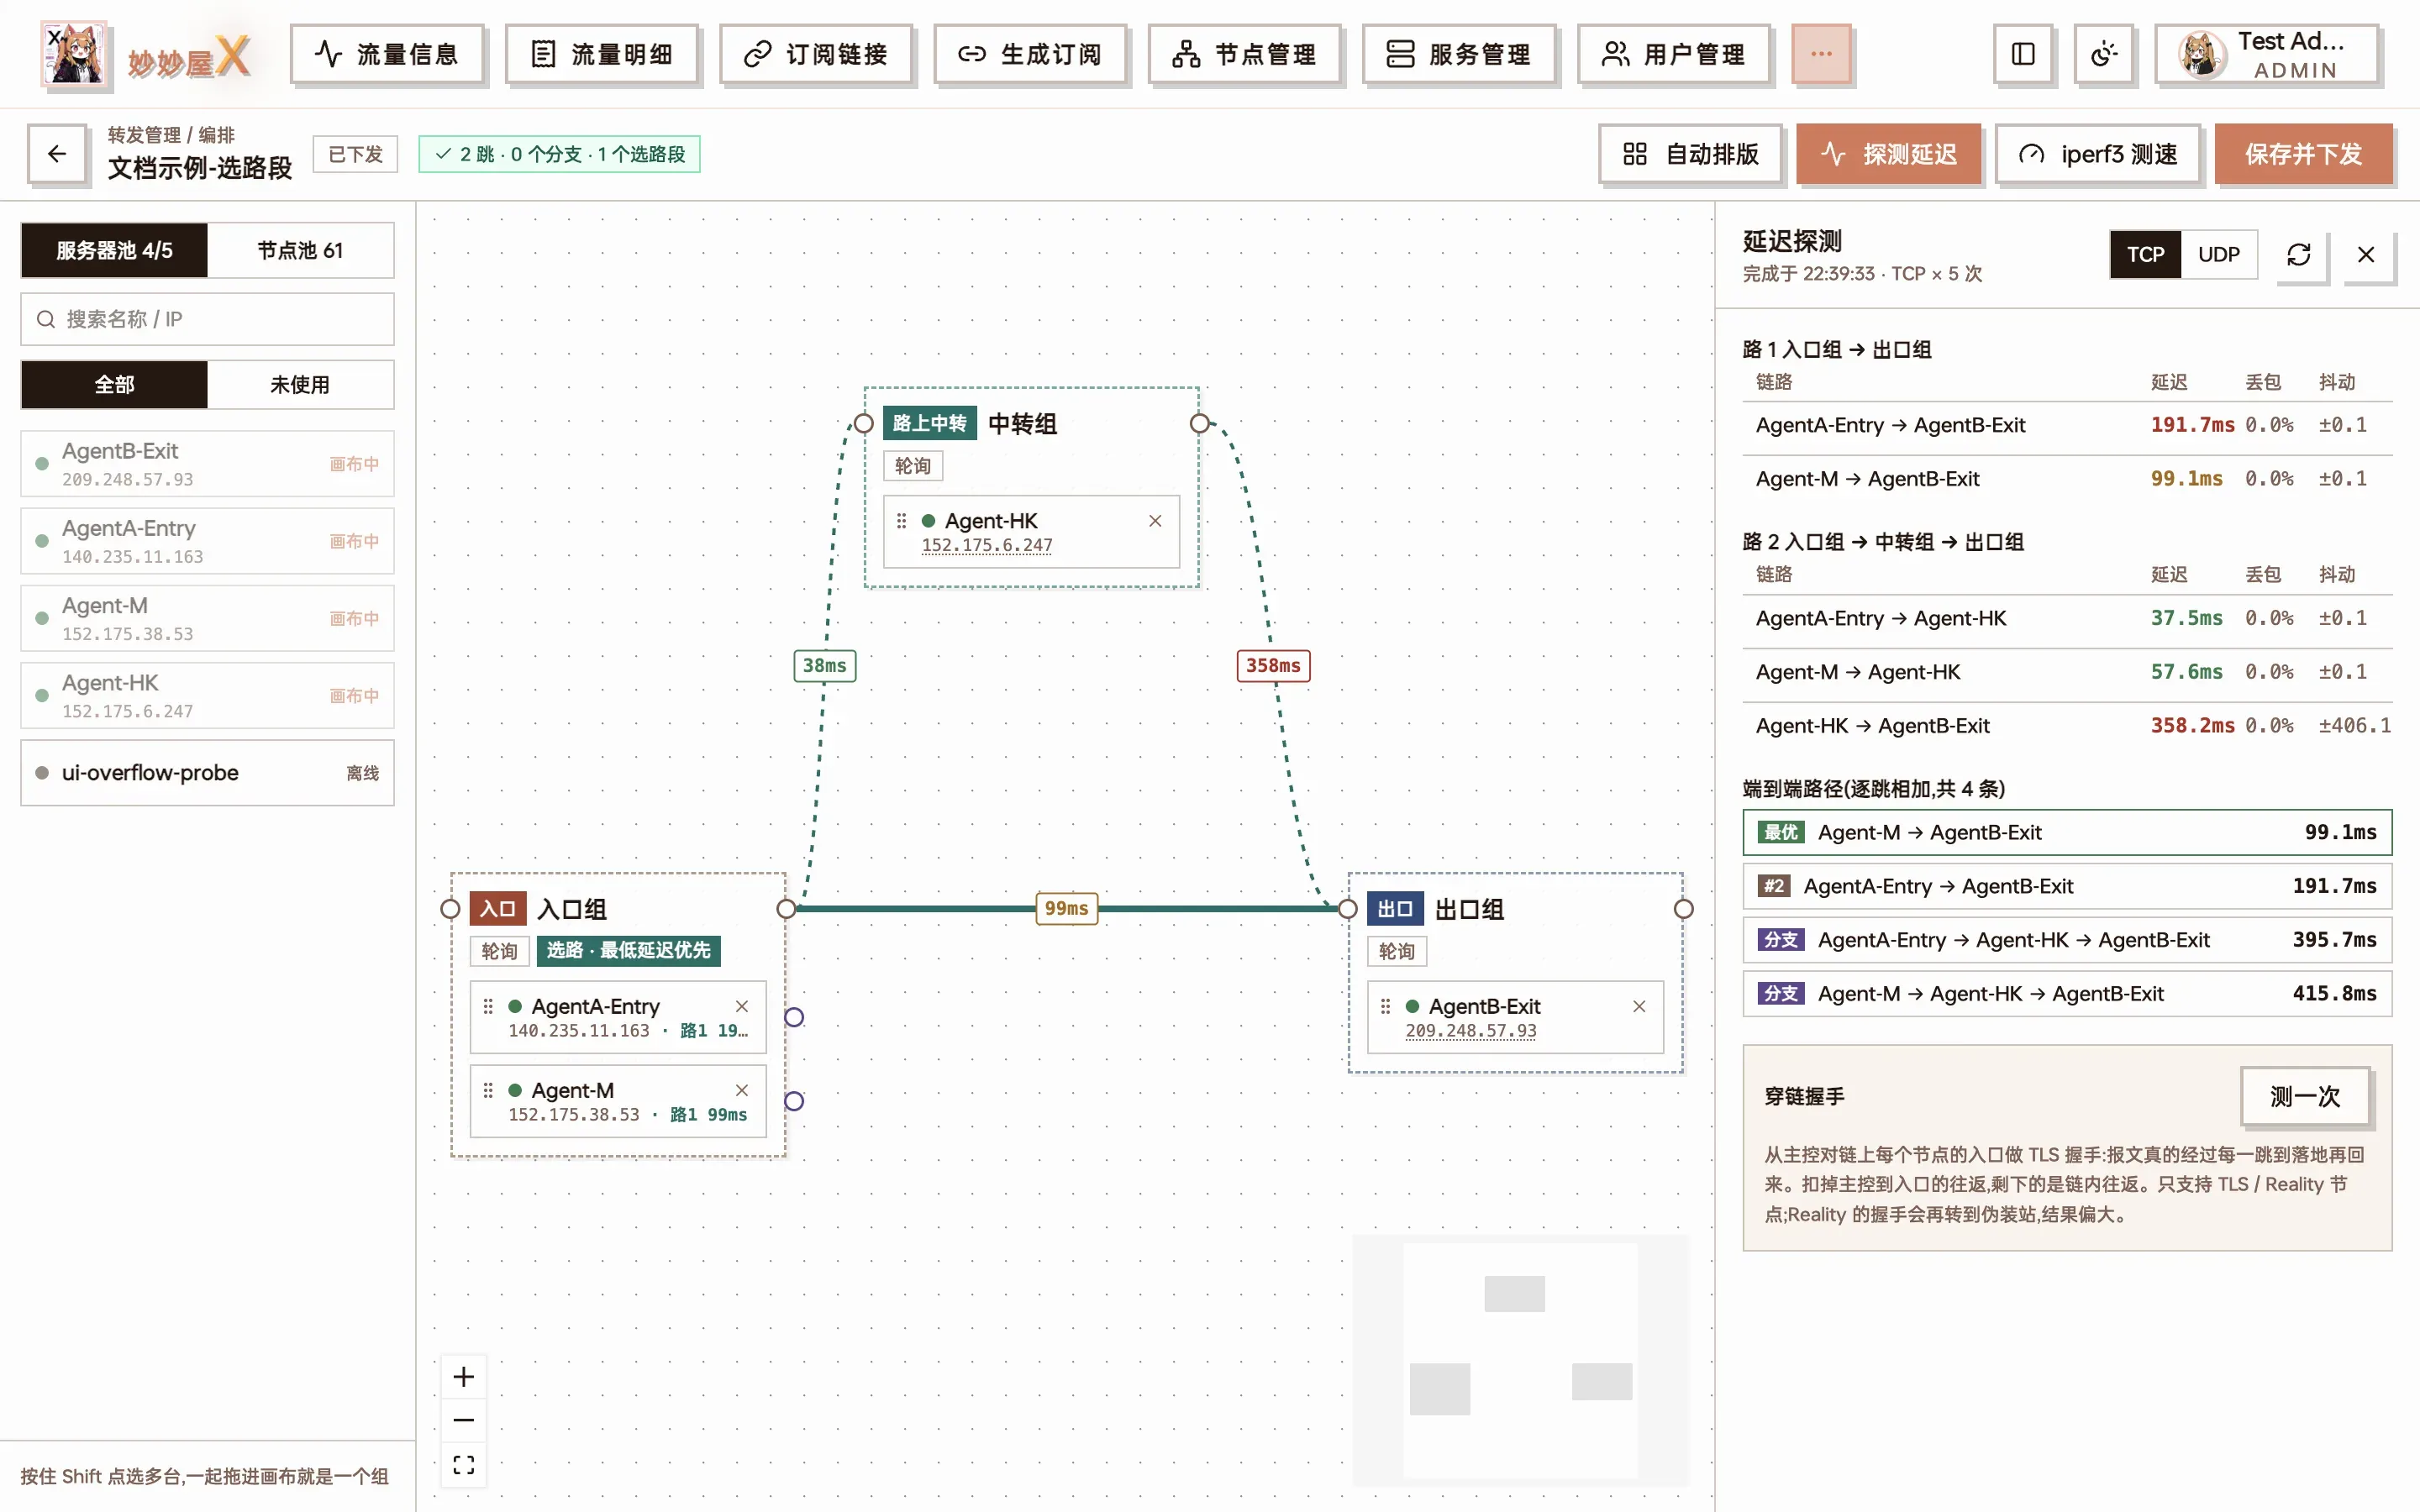Viewport: 2420px width, 1512px height.
Task: Toggle the sidebar layout icon in header
Action: pos(2022,54)
